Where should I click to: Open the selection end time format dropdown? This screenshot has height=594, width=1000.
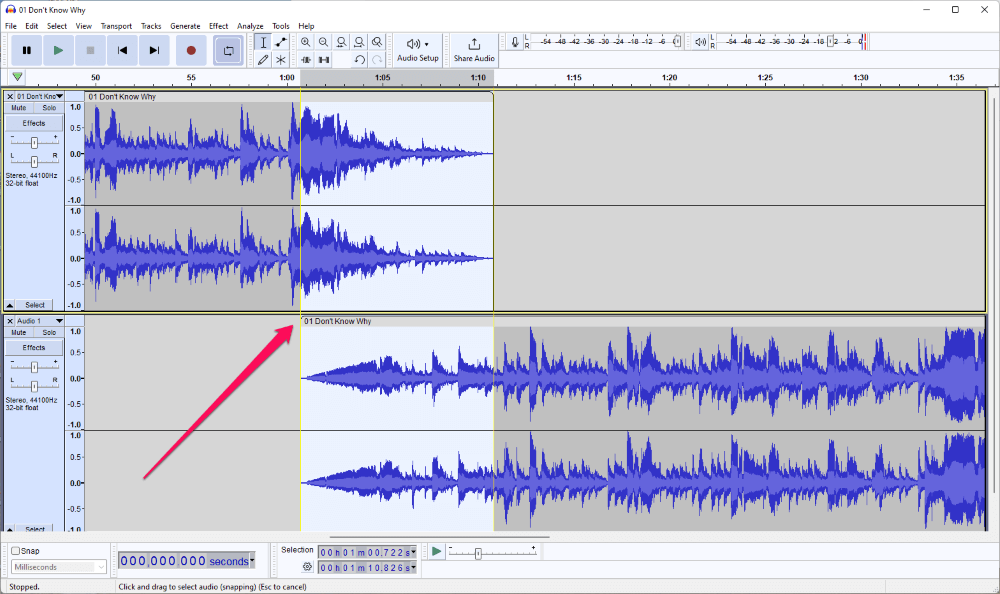pyautogui.click(x=414, y=567)
